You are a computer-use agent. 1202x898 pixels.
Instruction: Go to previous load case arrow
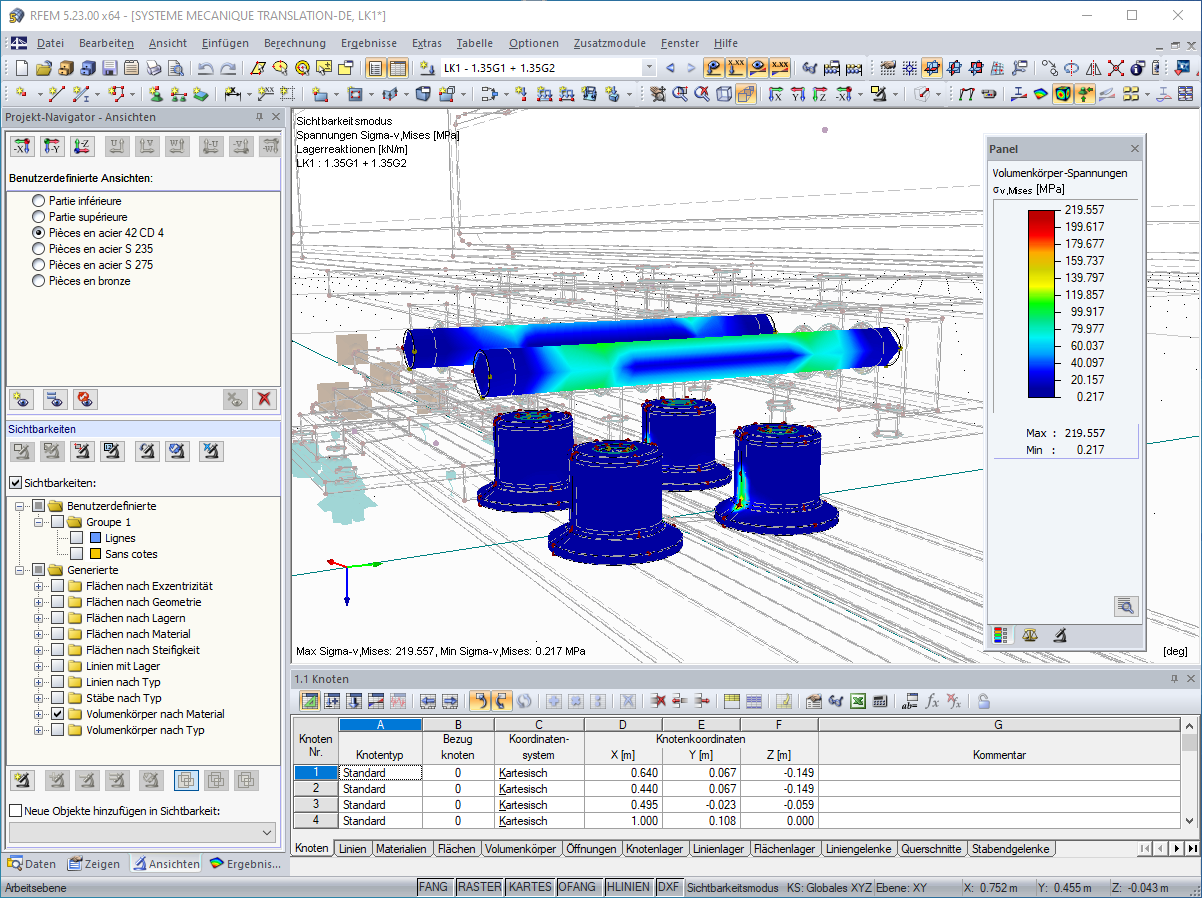tap(670, 68)
